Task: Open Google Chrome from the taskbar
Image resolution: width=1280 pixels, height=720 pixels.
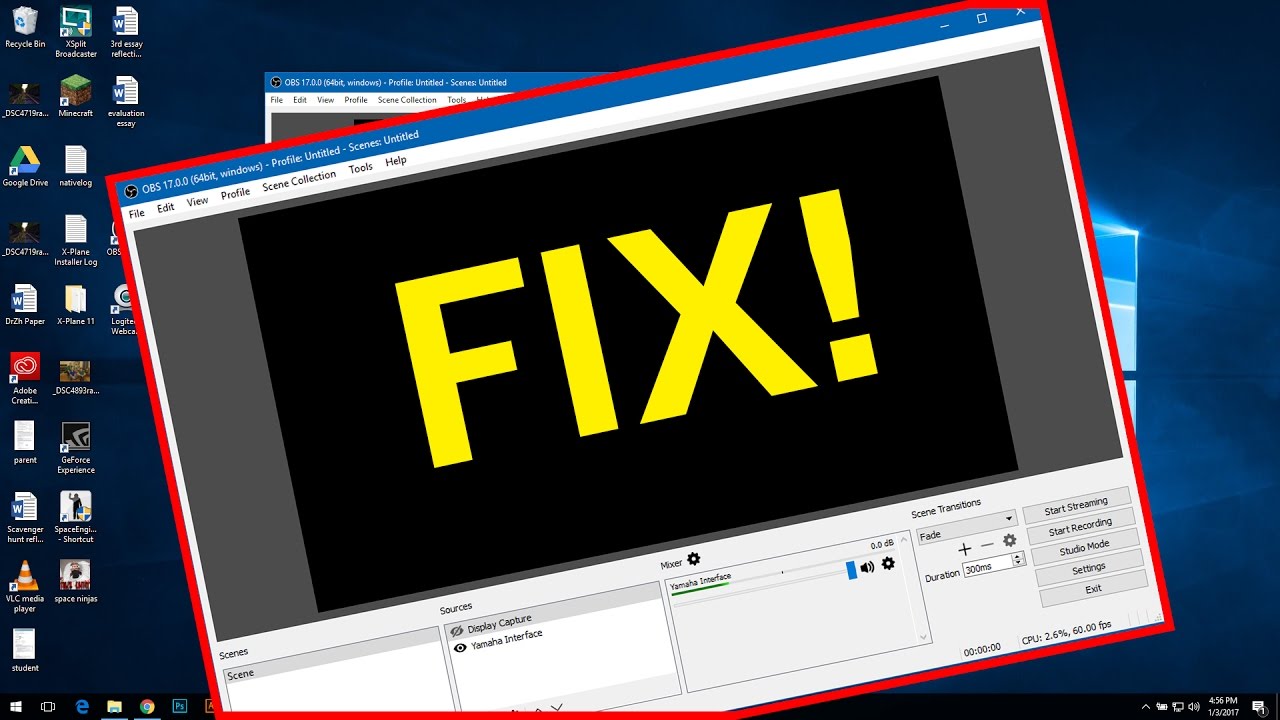Action: click(147, 706)
